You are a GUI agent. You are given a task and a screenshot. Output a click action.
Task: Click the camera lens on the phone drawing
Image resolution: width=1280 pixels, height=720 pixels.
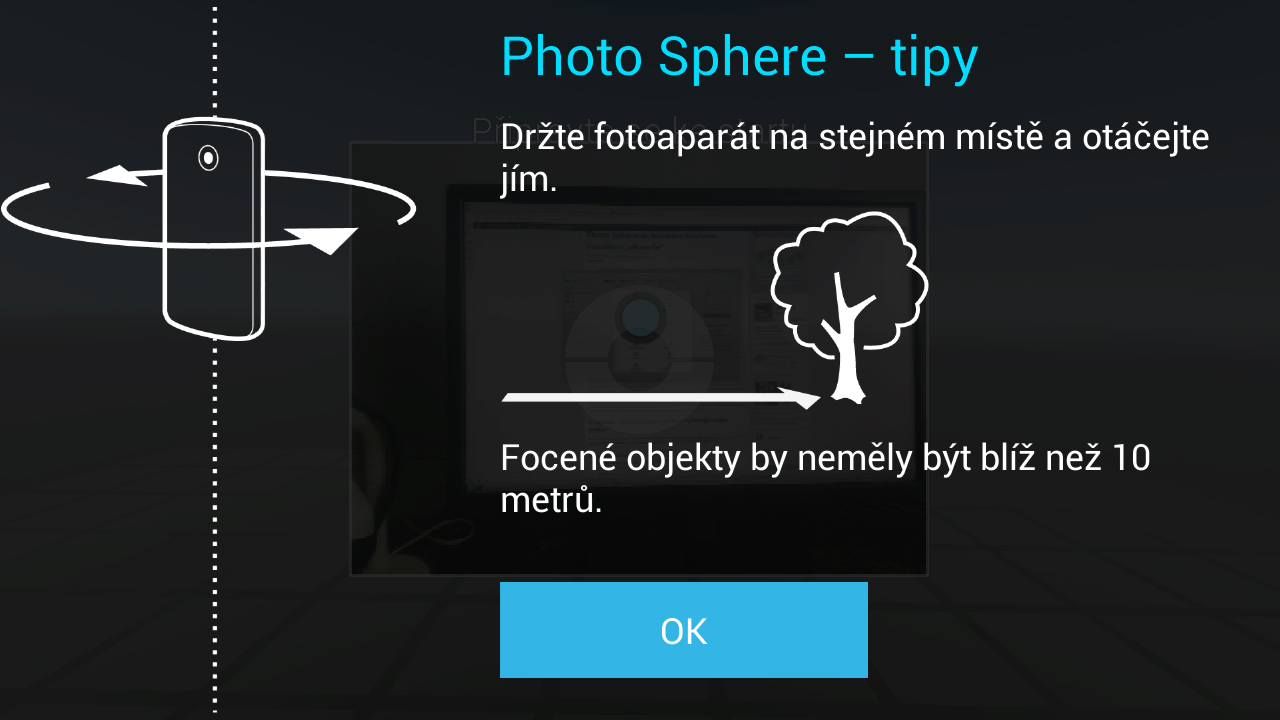click(x=208, y=158)
